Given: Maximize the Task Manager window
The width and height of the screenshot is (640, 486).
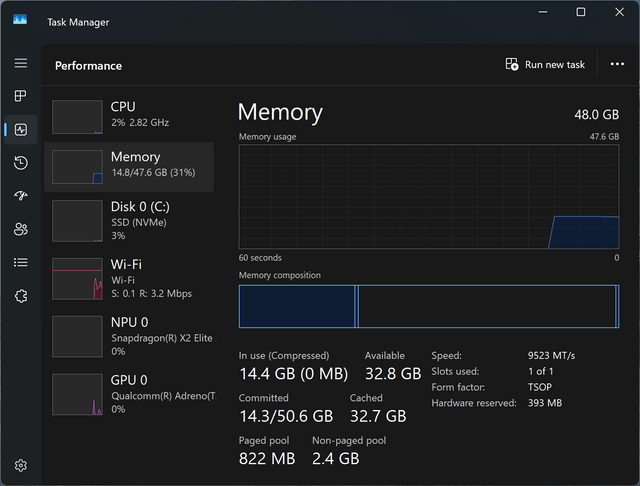Looking at the screenshot, I should tap(581, 12).
